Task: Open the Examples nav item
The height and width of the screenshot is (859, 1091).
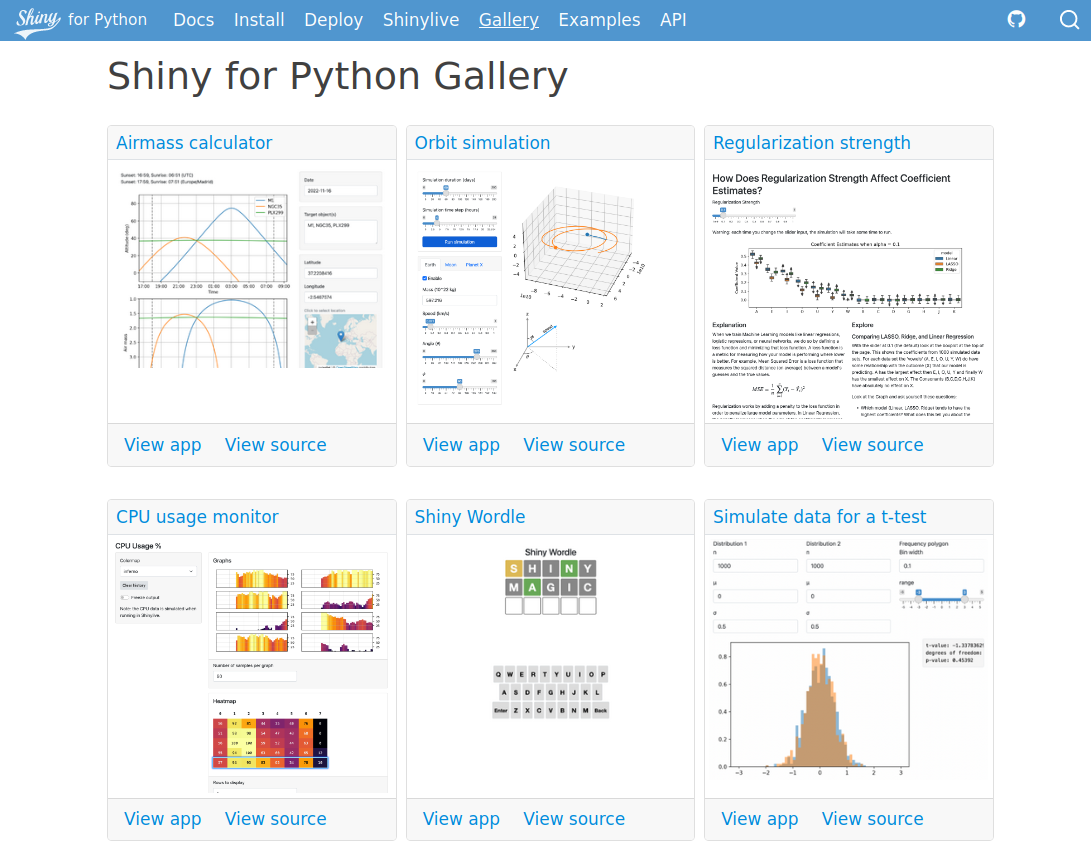Action: coord(599,19)
